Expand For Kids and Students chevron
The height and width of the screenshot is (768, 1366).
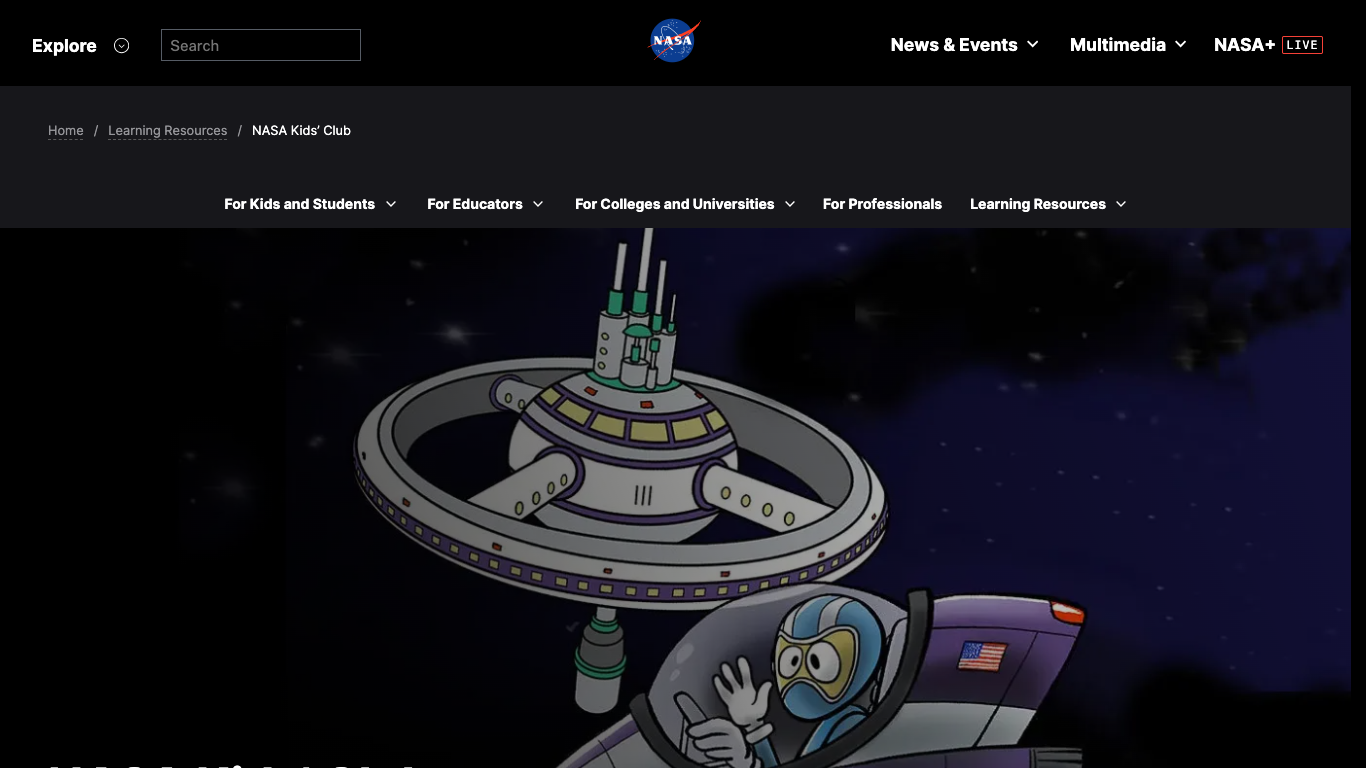[x=391, y=204]
